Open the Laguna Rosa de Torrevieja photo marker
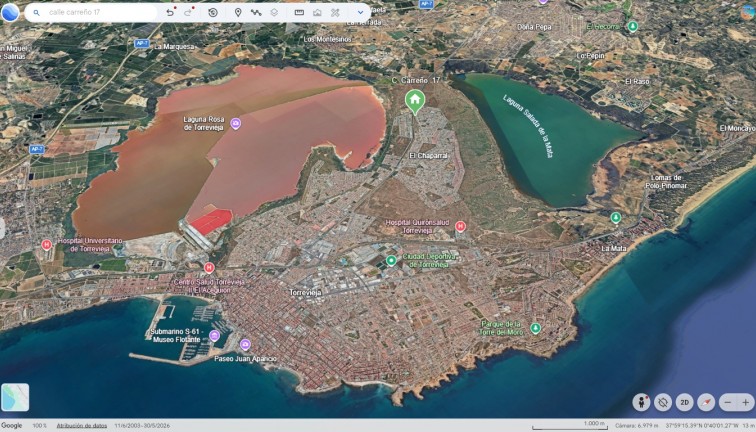 click(236, 124)
